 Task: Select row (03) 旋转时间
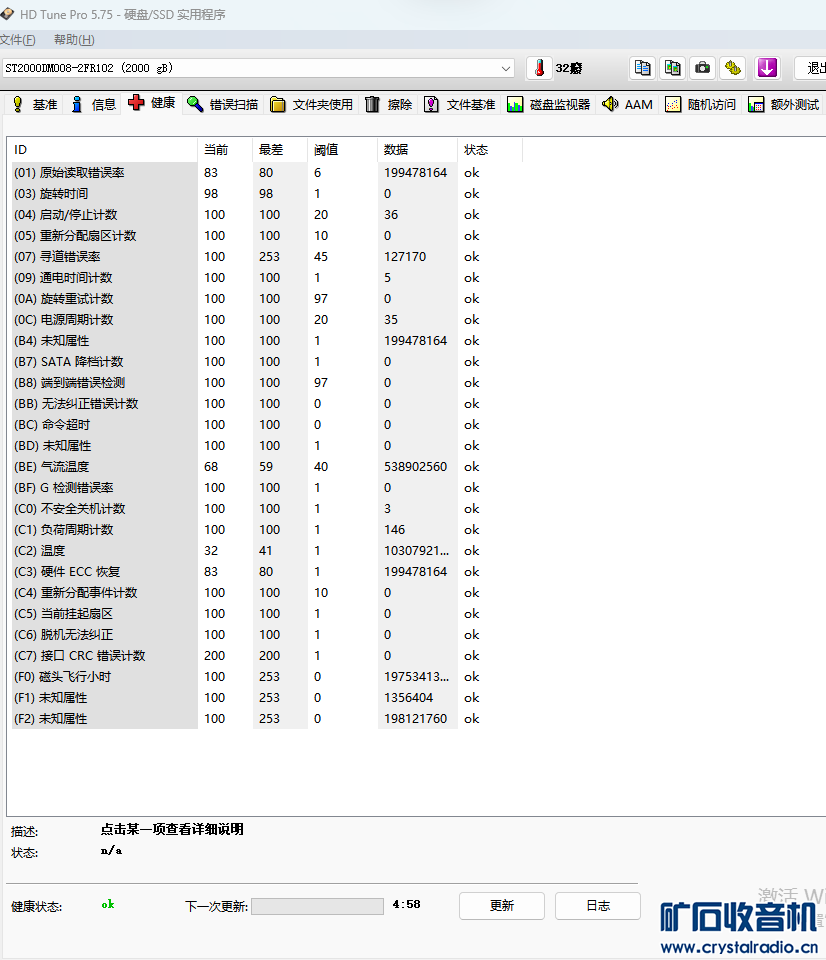pos(265,193)
